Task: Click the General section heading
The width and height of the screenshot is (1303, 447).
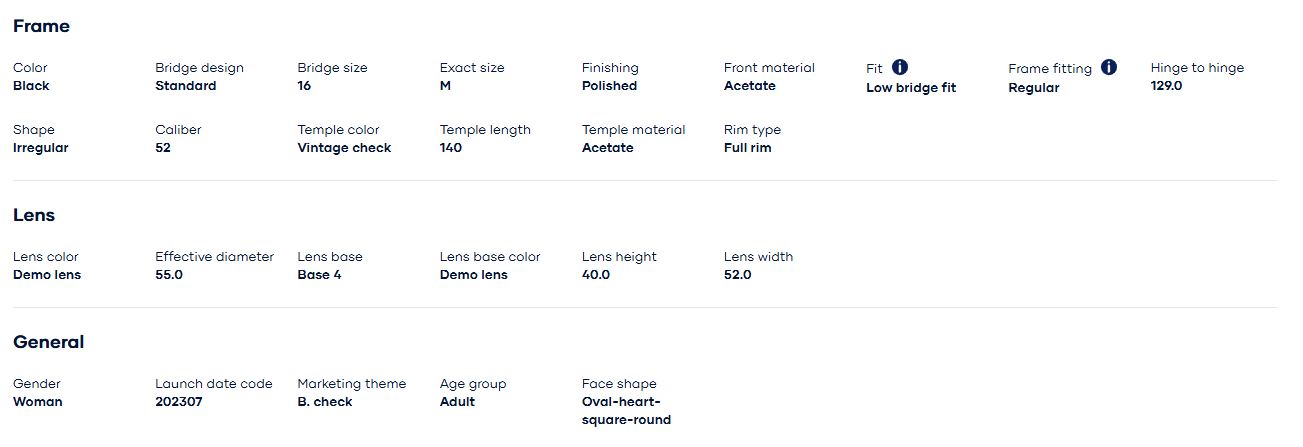Action: coord(48,342)
